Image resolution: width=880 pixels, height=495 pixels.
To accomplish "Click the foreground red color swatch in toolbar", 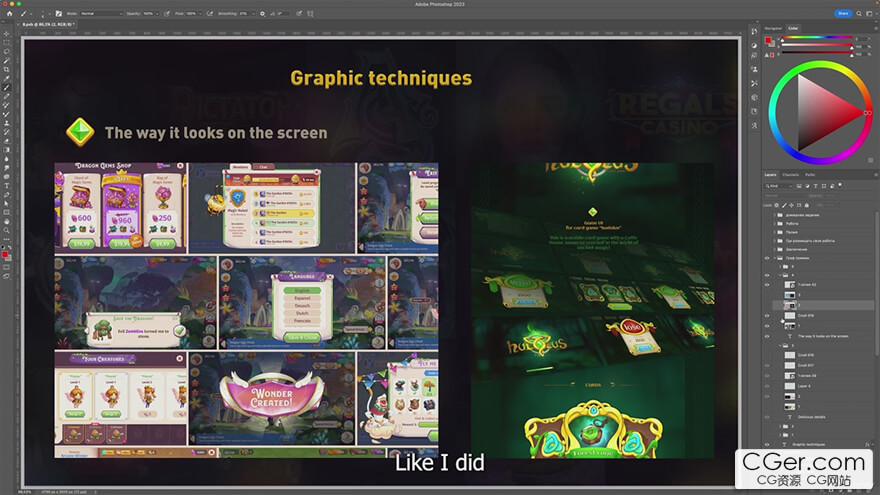I will [x=5, y=255].
